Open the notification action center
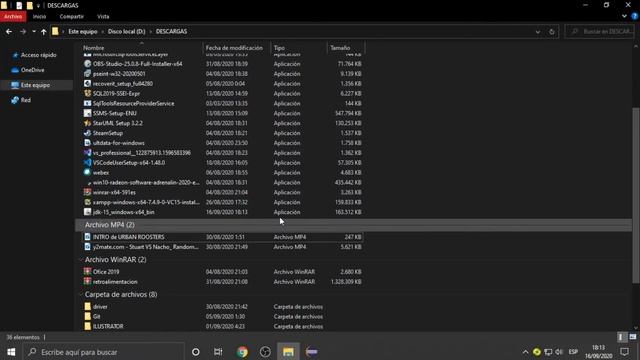The image size is (640, 360). (x=624, y=352)
